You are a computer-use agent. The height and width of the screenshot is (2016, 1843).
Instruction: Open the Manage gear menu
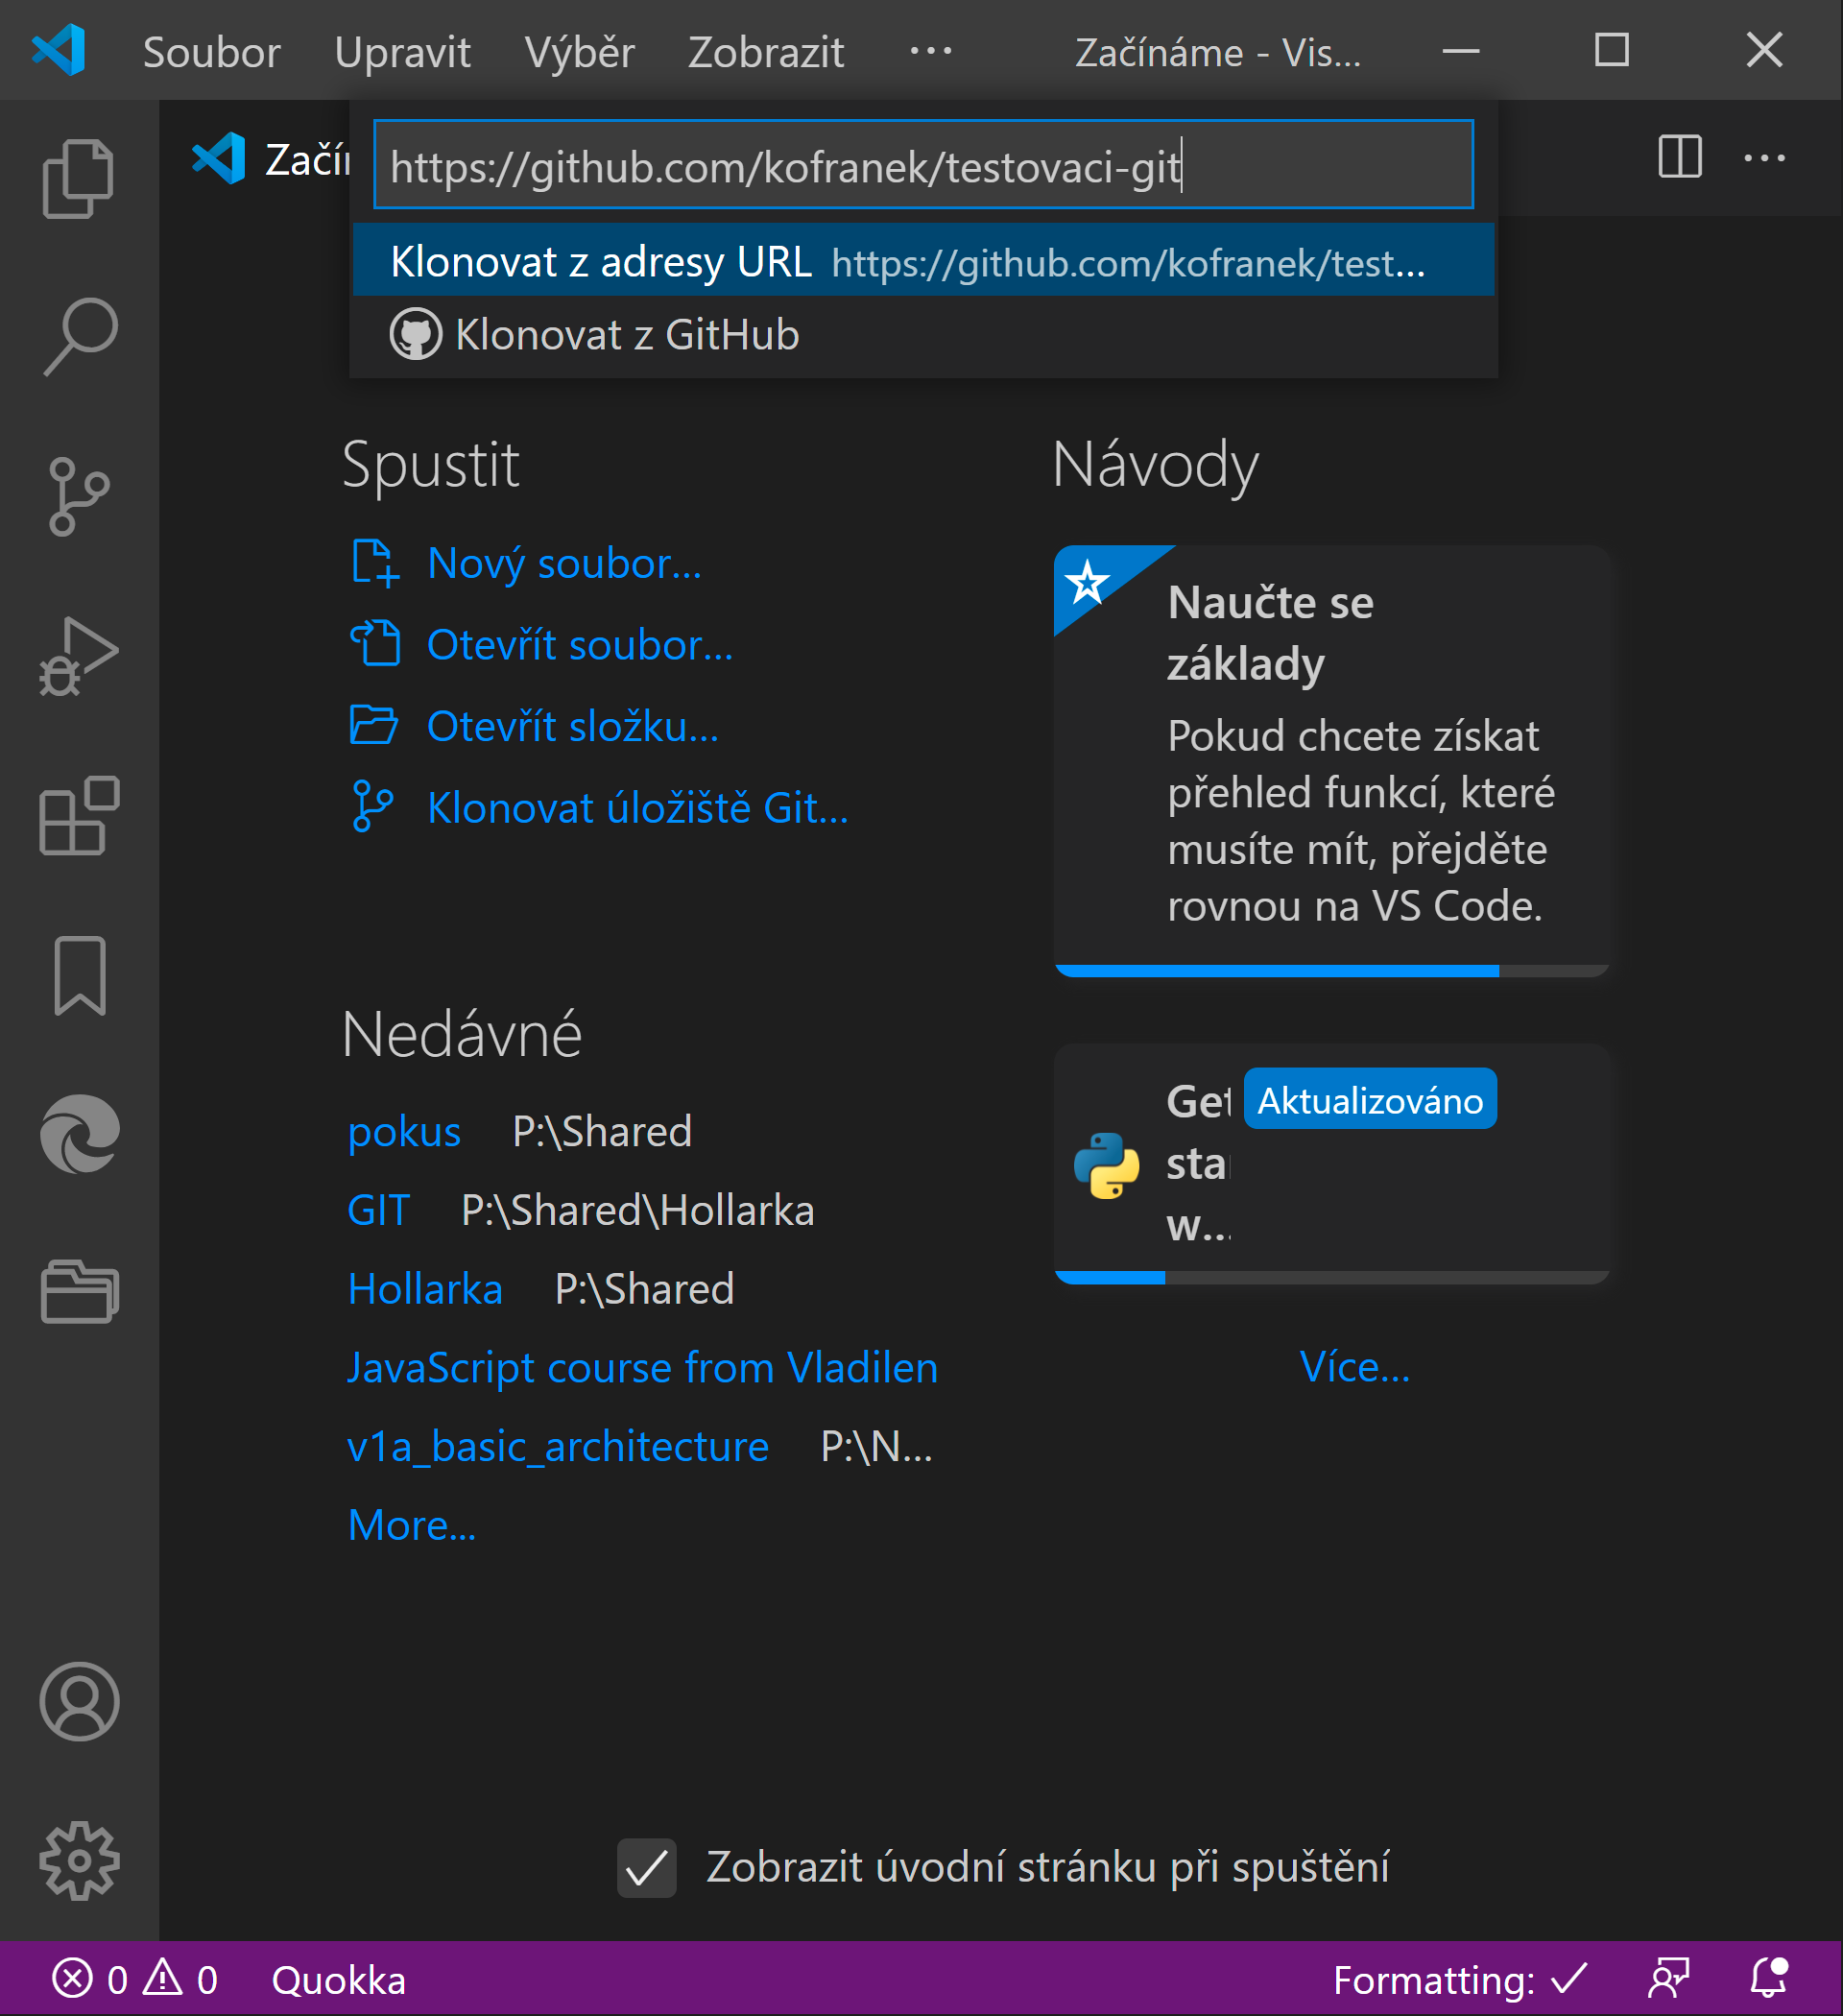pos(78,1860)
